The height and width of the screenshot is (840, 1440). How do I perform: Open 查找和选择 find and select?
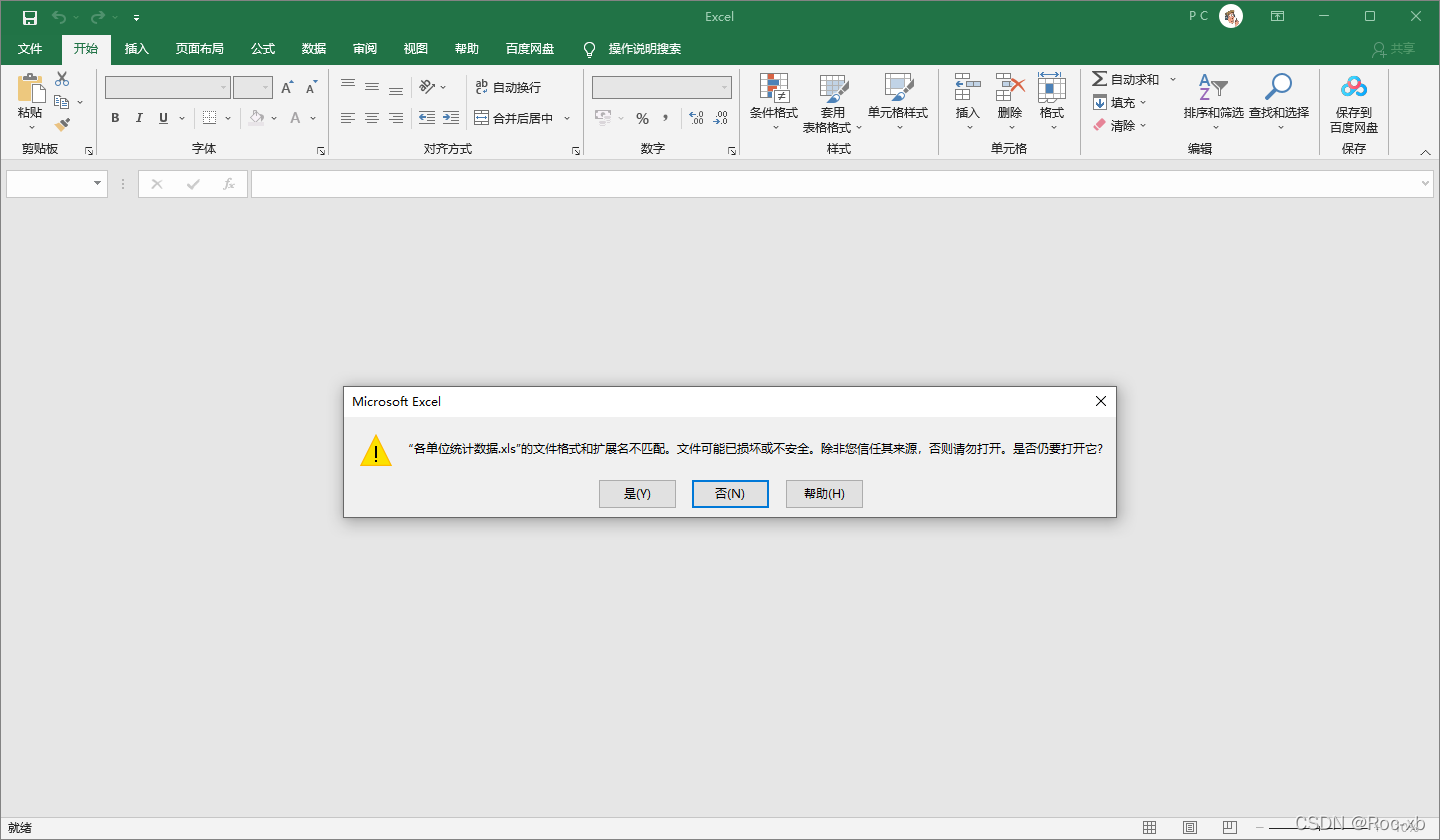(x=1279, y=102)
